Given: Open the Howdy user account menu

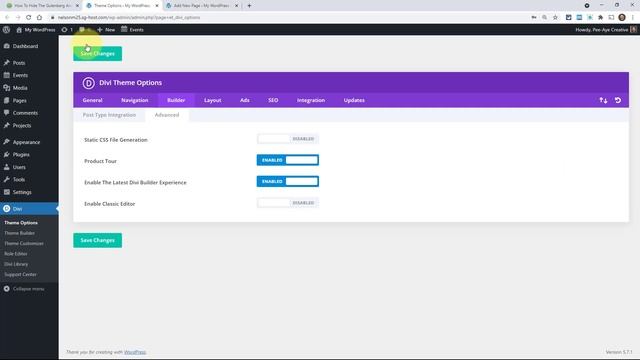Looking at the screenshot, I should coord(606,29).
